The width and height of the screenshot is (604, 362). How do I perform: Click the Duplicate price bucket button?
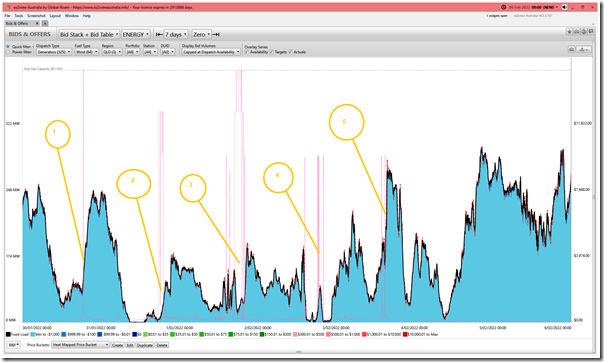145,345
